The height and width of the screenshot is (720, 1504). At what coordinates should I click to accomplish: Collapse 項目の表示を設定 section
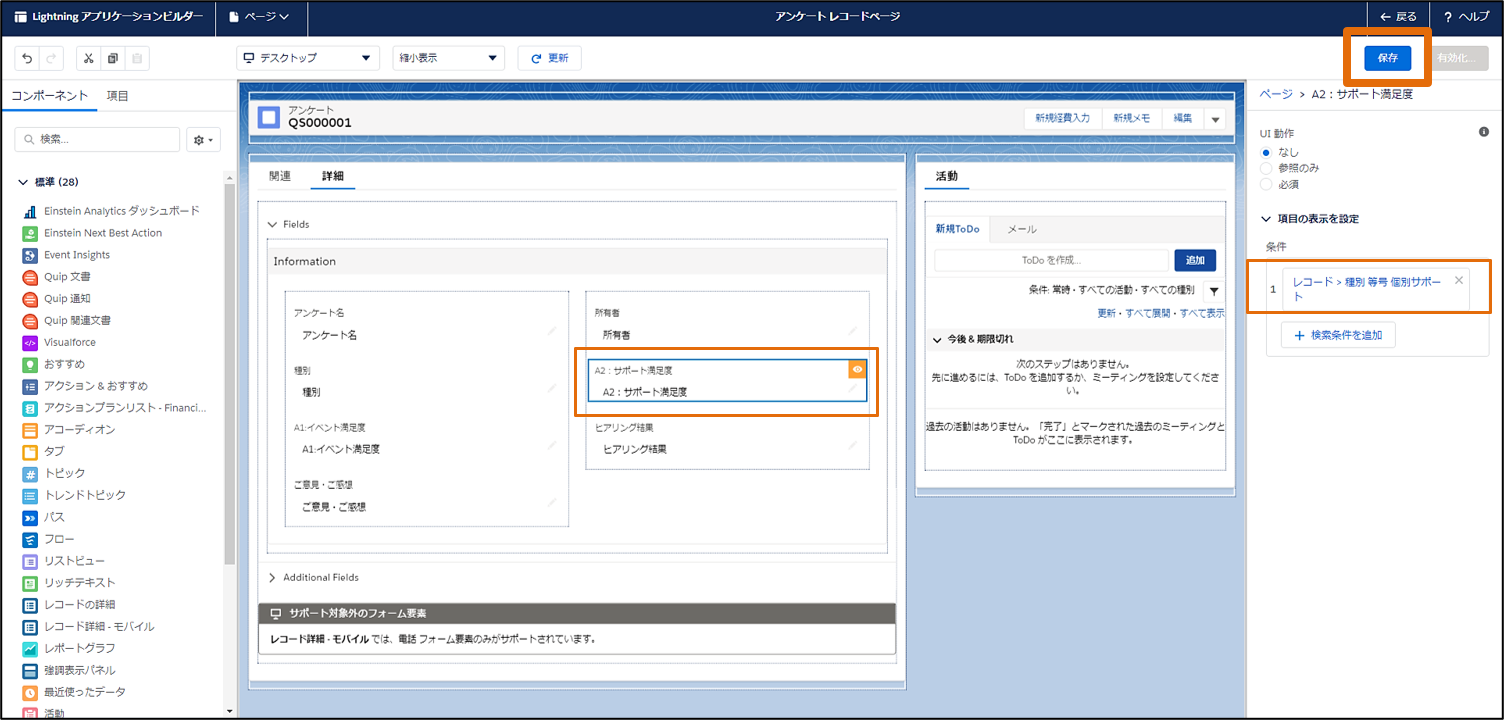pyautogui.click(x=1267, y=219)
